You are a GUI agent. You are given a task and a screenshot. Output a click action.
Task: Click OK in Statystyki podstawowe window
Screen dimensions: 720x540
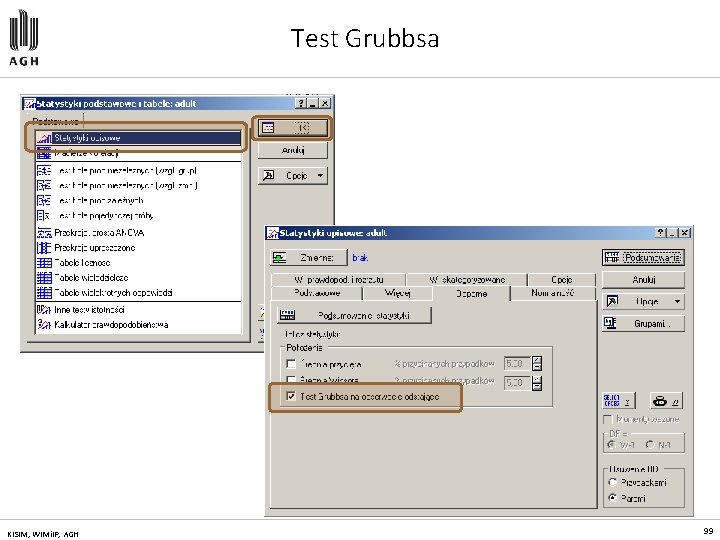[x=293, y=128]
